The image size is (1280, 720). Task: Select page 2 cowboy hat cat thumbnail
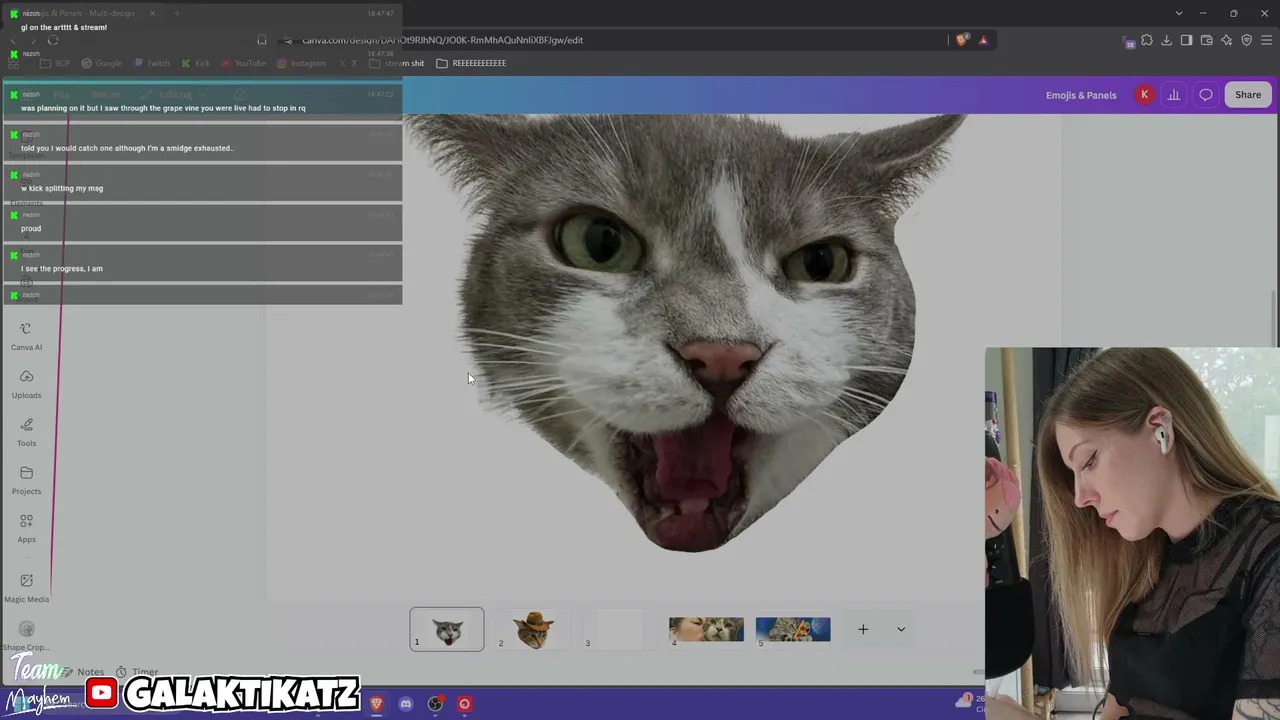pos(533,629)
